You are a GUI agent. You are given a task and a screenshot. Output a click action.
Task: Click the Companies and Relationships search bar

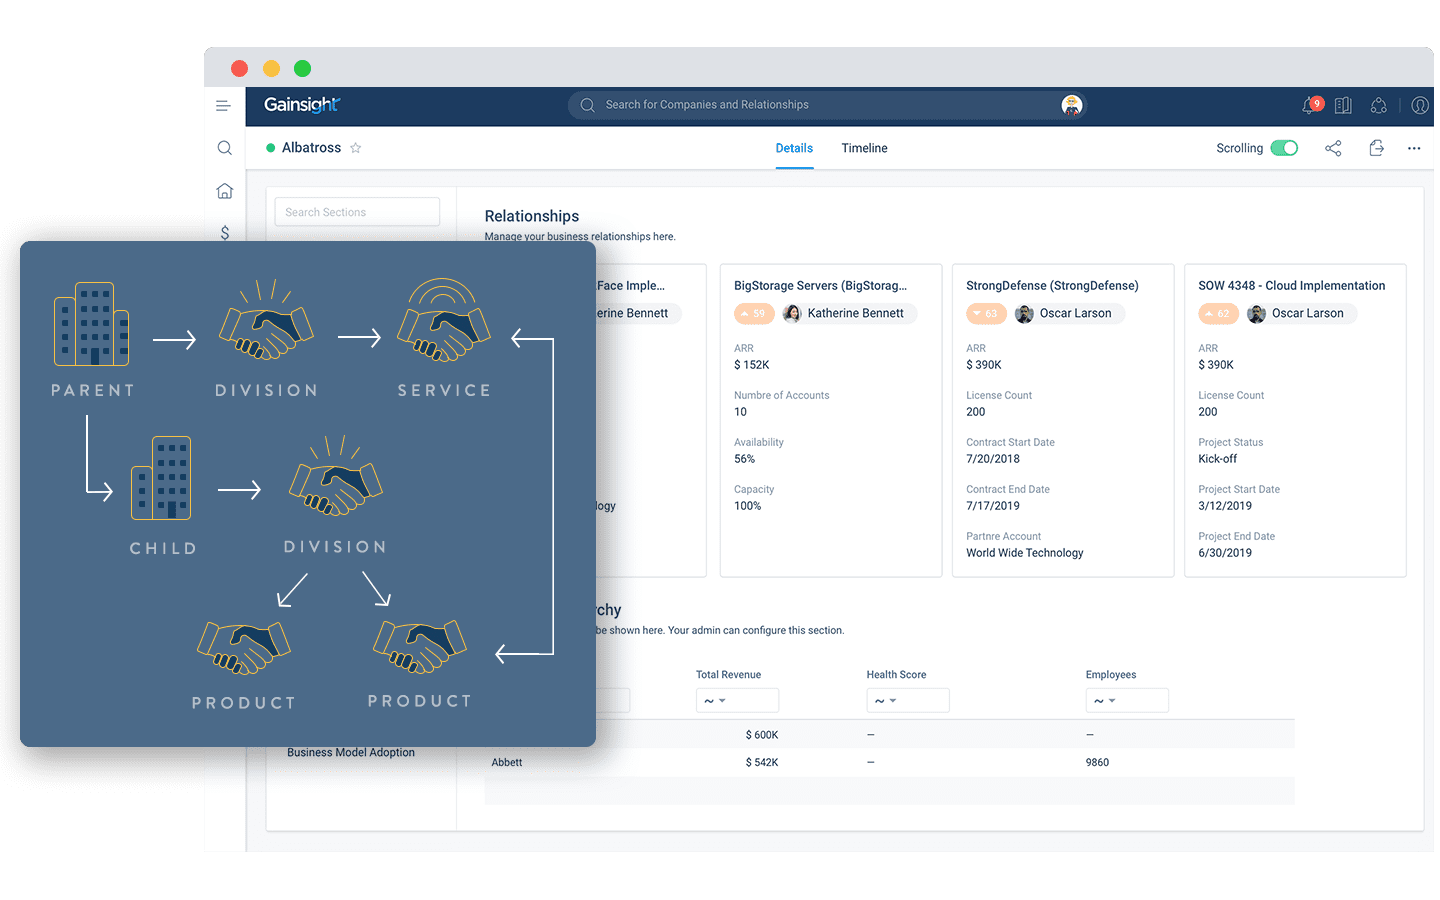tap(820, 105)
